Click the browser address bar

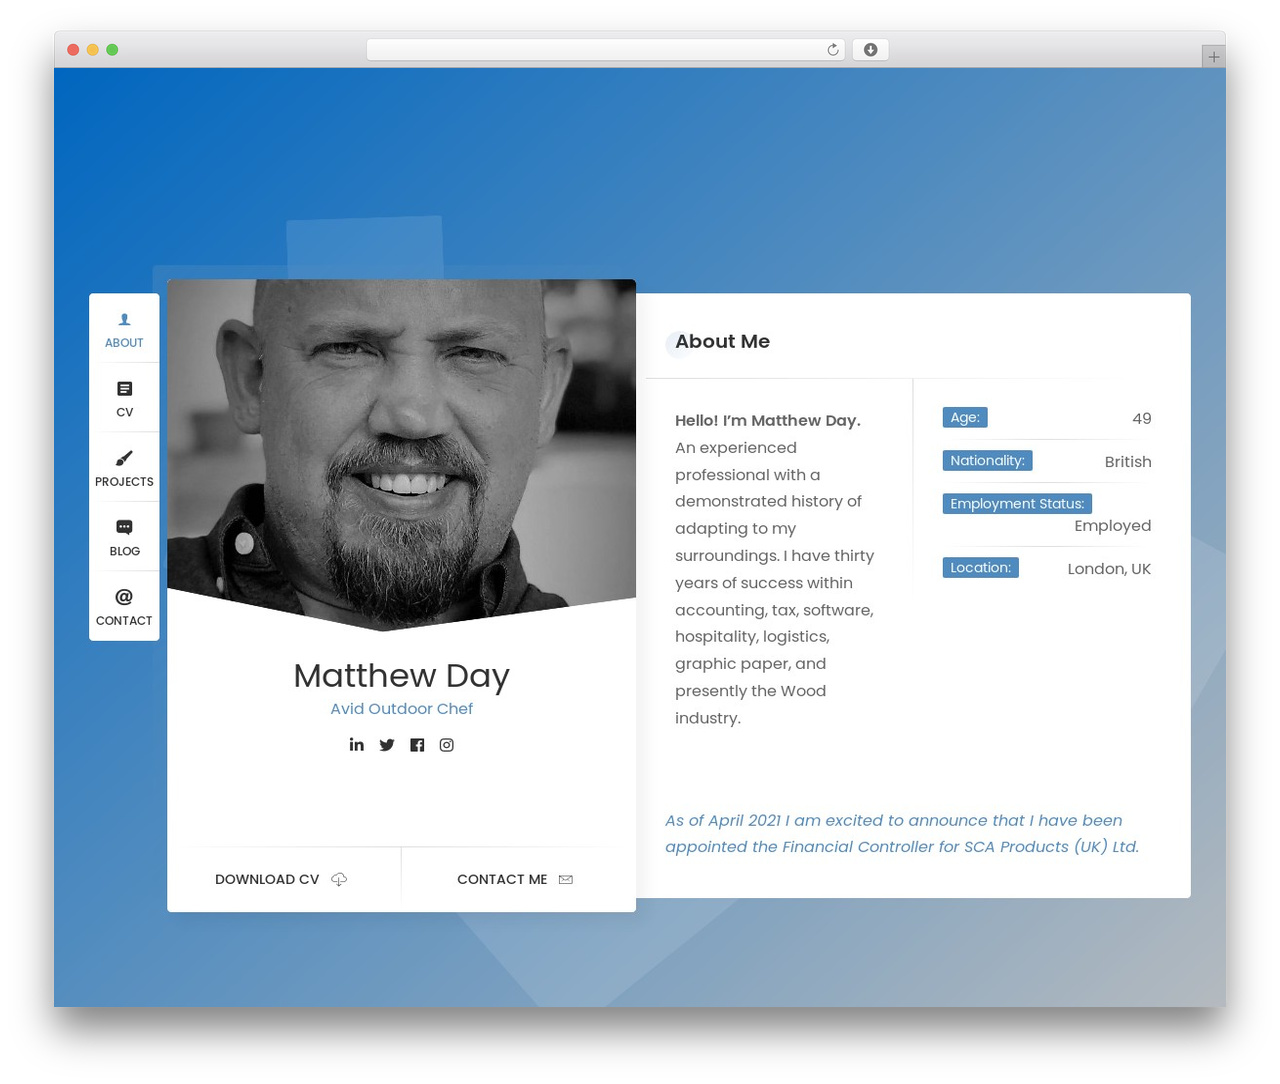[x=605, y=50]
